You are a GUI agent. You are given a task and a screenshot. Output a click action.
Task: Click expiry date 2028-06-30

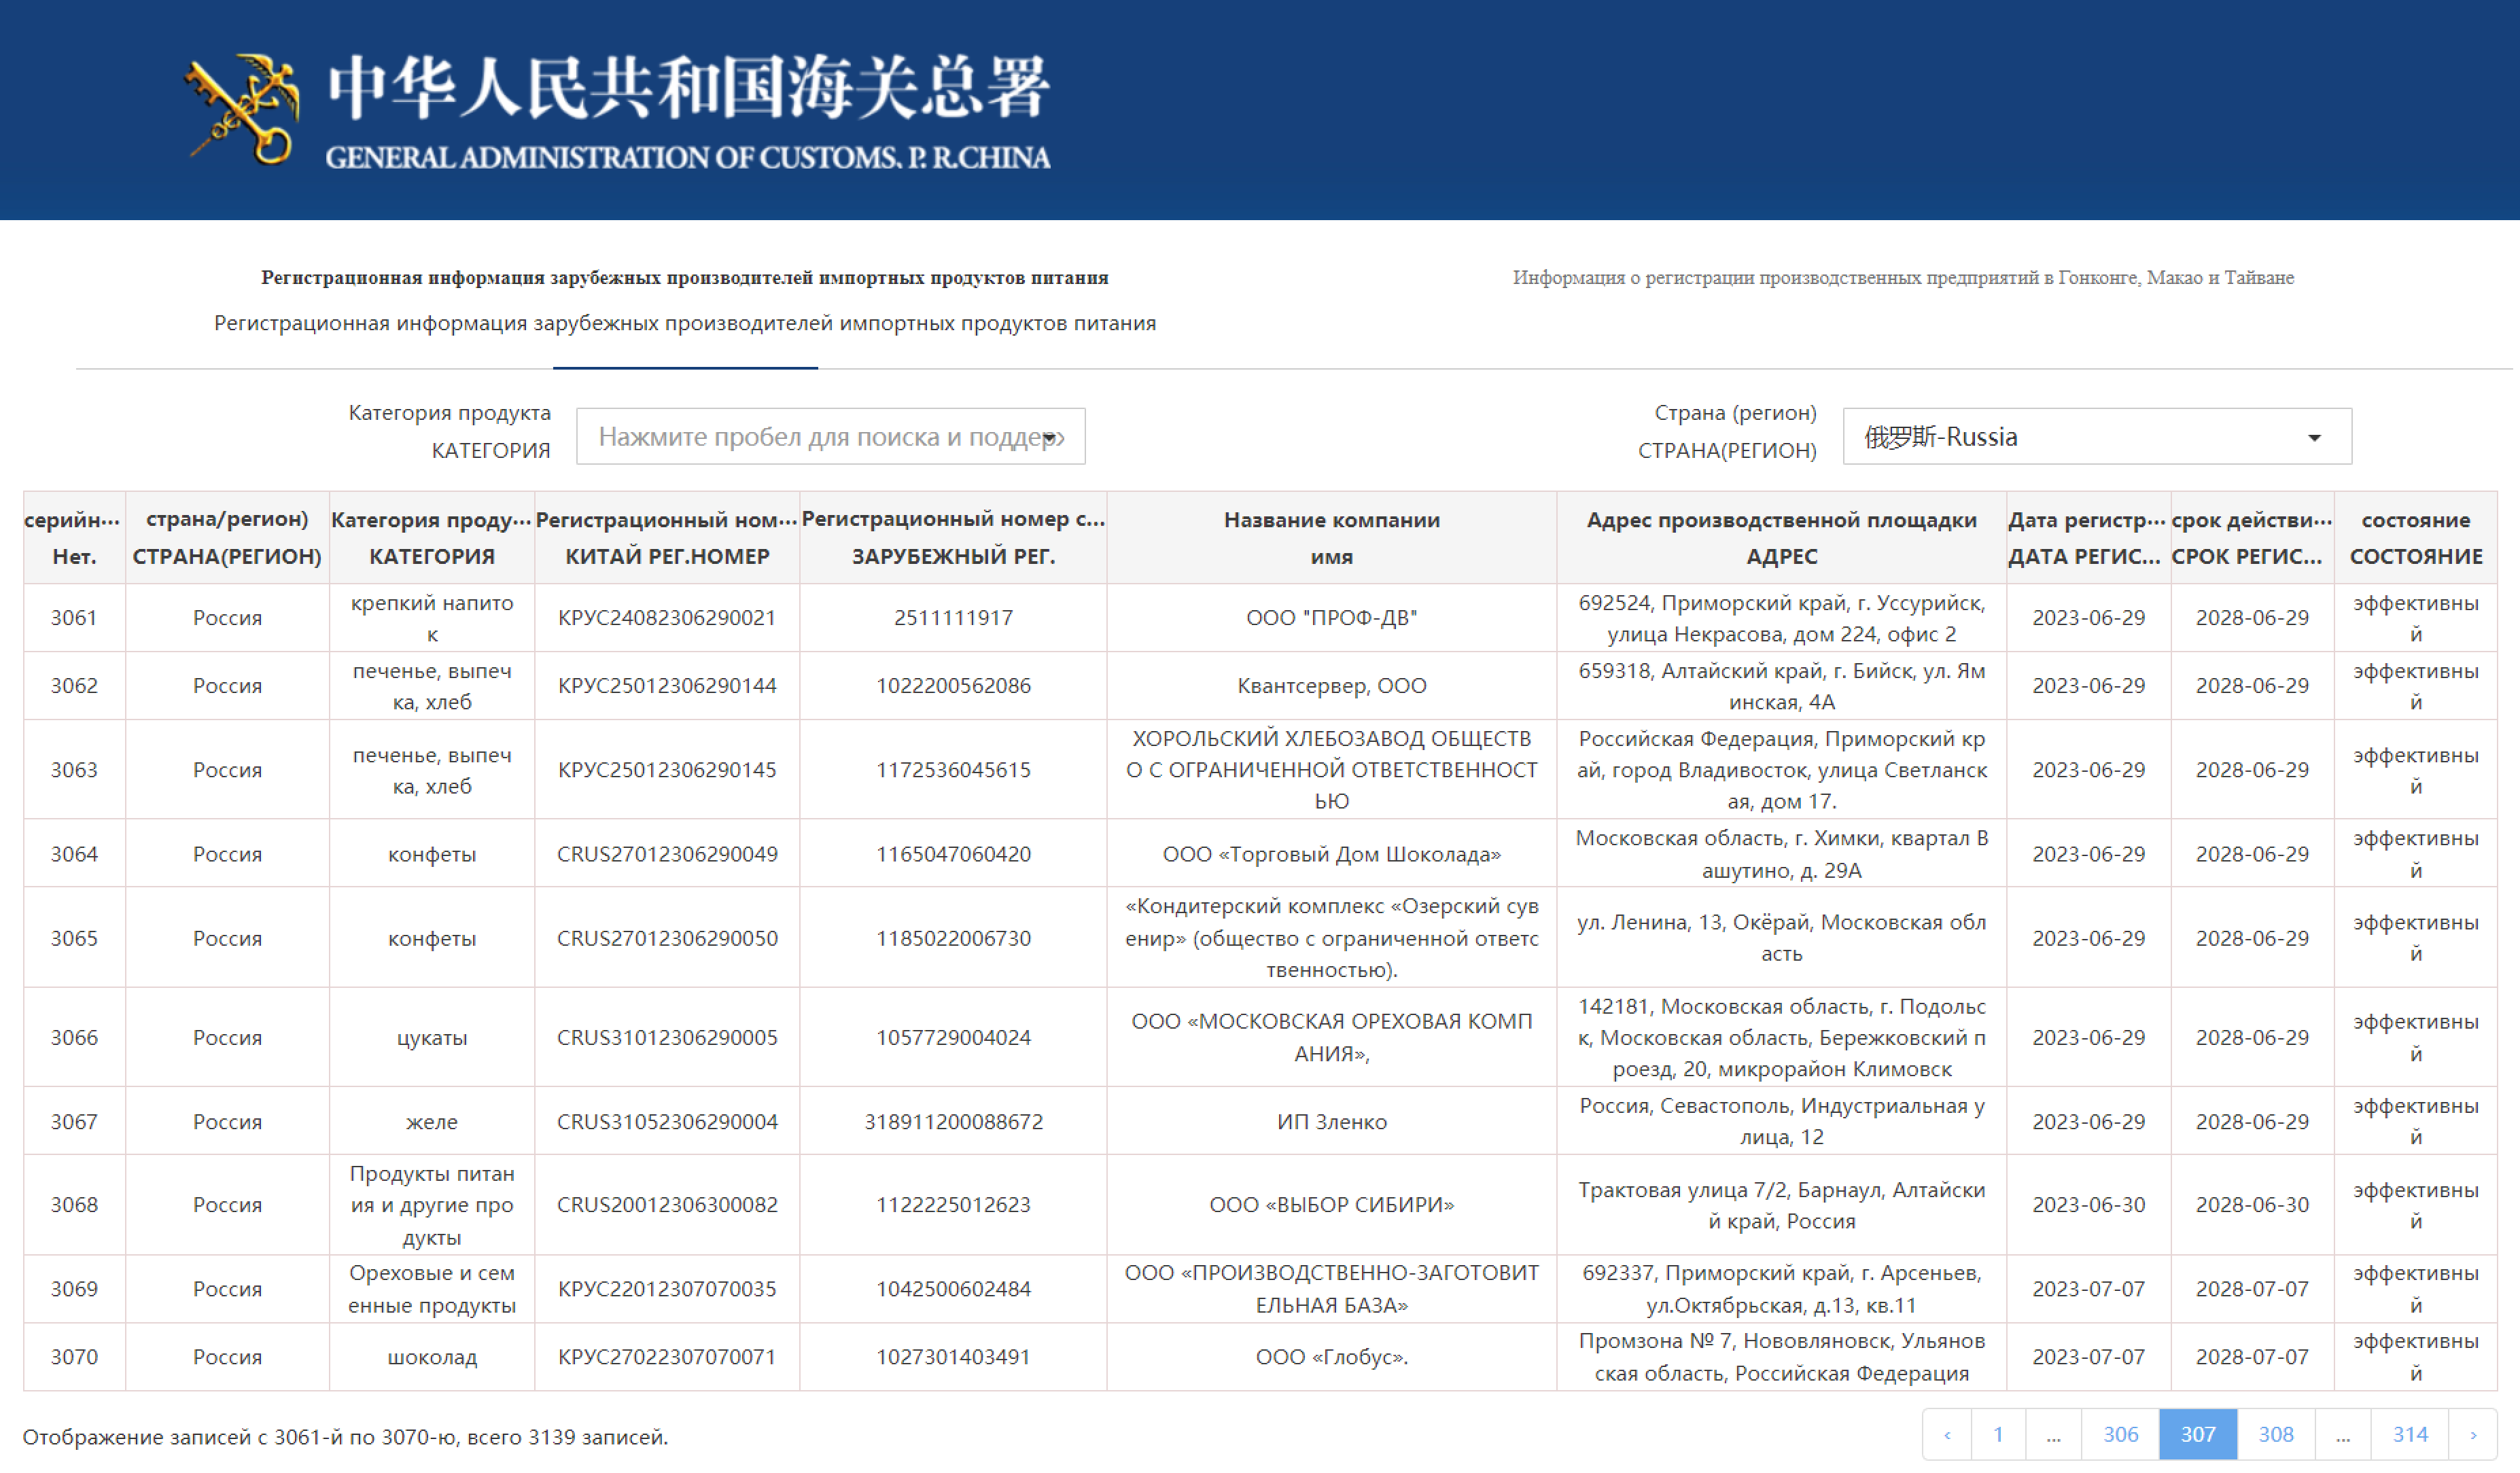pyautogui.click(x=2252, y=1205)
